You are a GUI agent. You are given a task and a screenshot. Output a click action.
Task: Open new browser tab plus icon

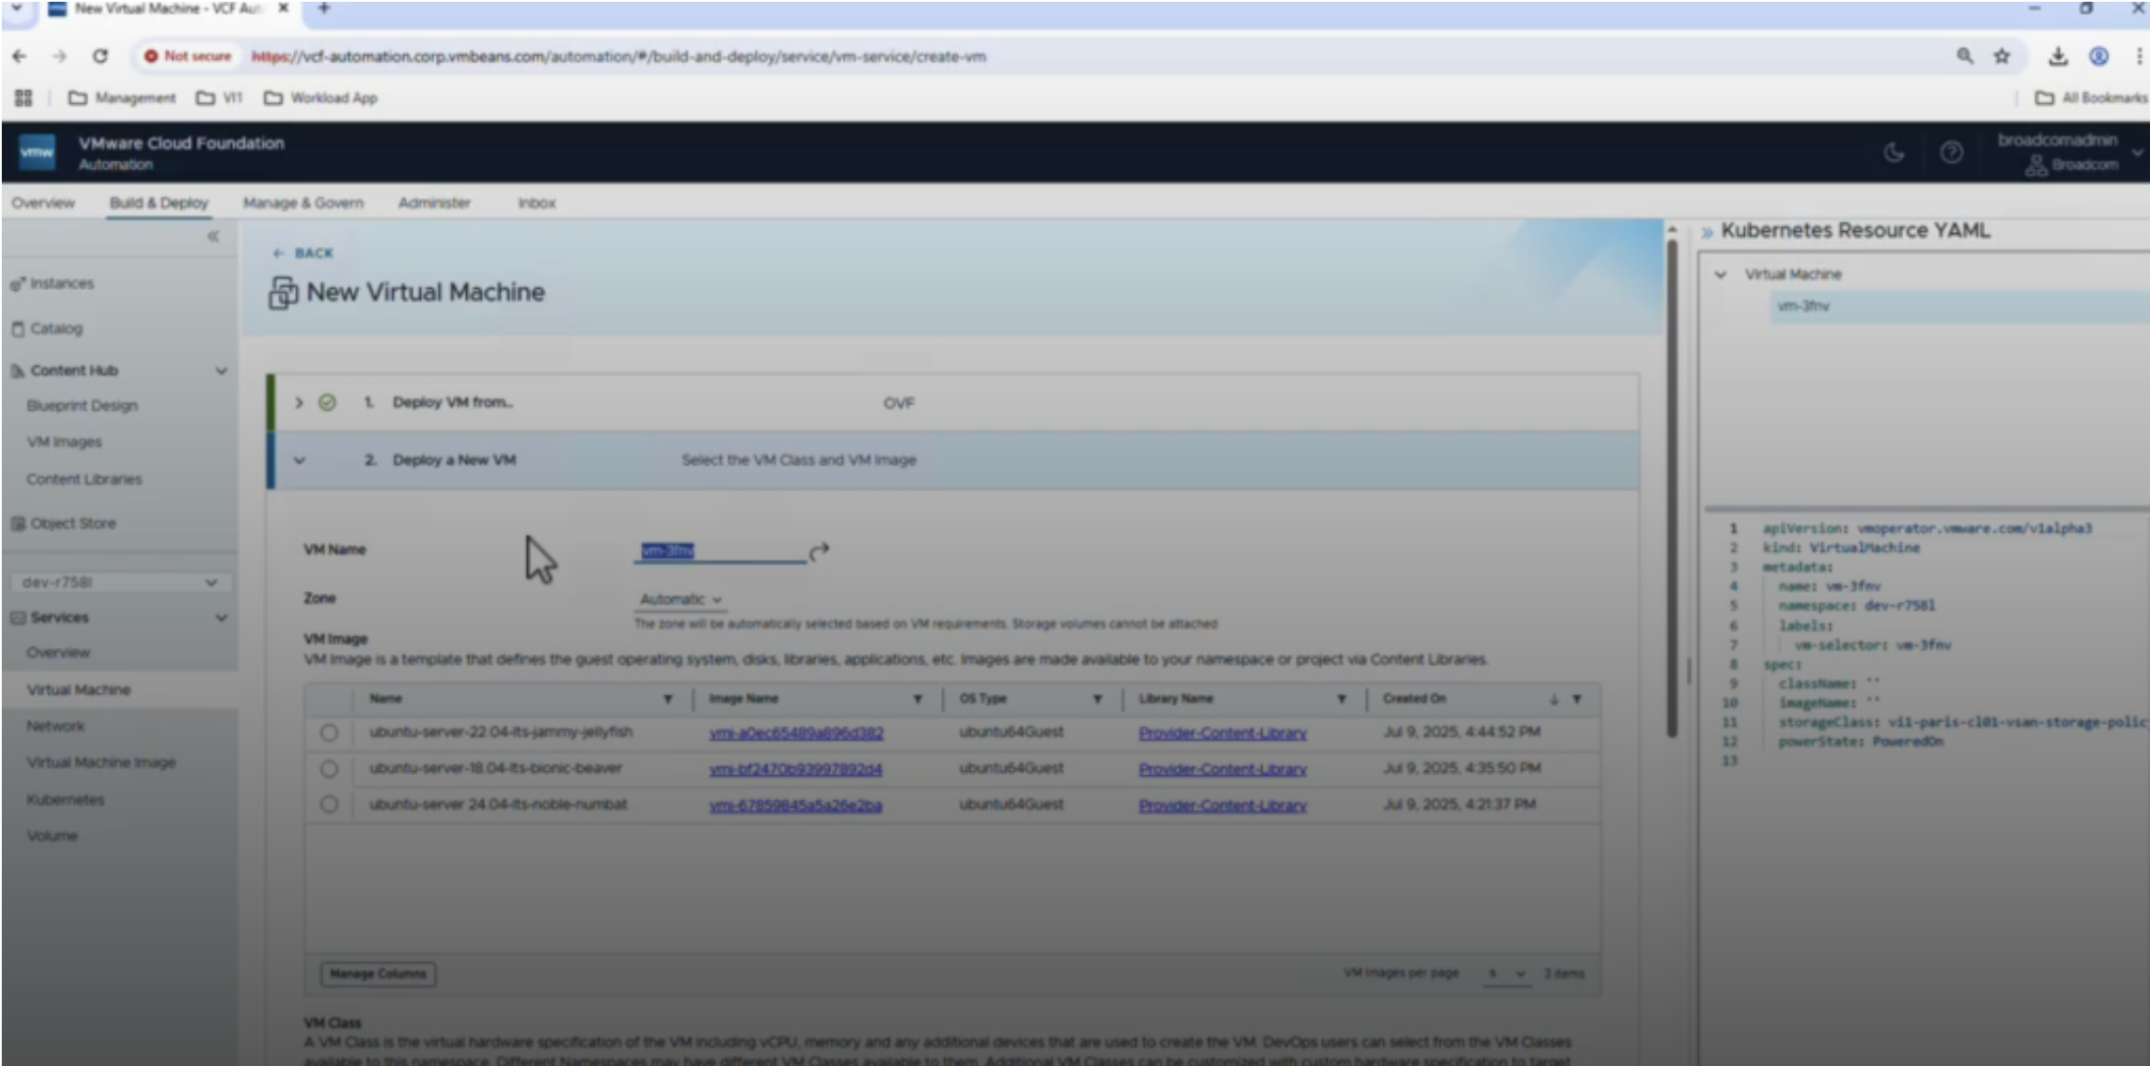pos(323,8)
